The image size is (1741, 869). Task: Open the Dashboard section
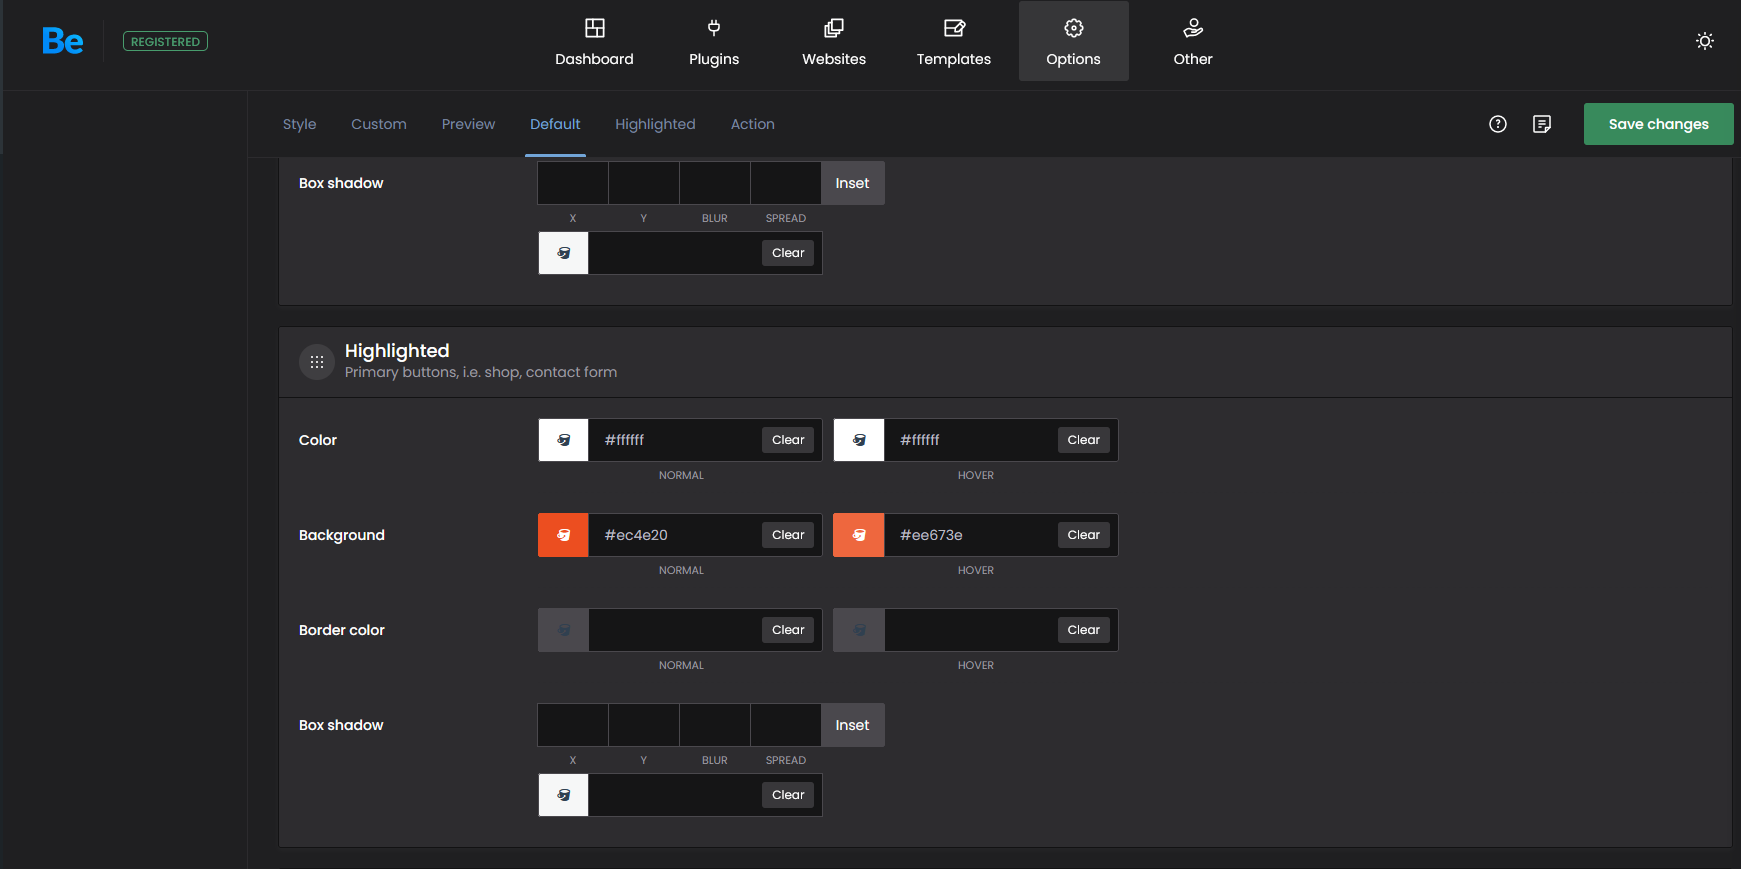click(594, 41)
